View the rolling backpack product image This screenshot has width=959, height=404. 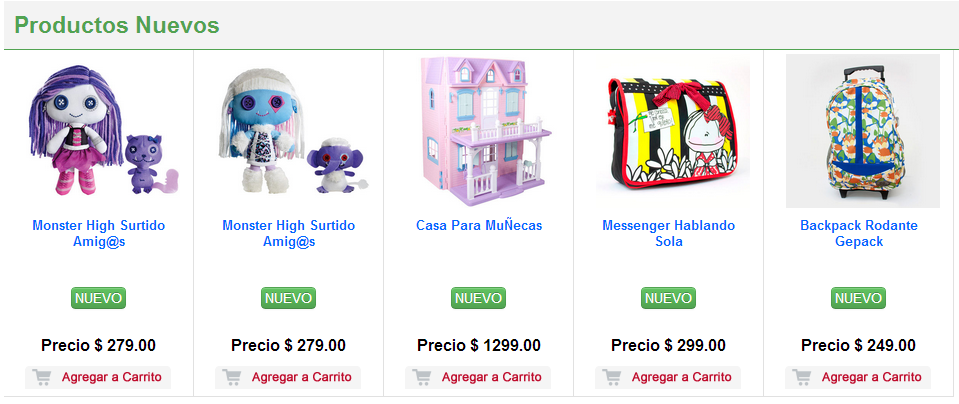point(862,131)
